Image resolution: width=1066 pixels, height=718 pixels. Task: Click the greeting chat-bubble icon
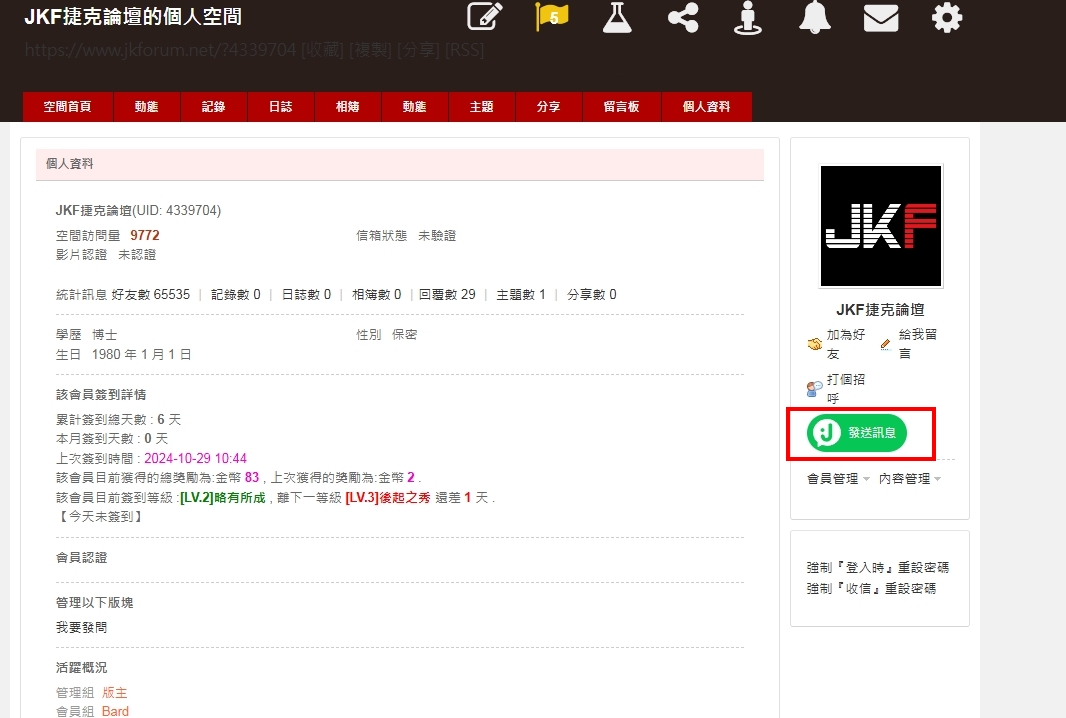pyautogui.click(x=814, y=389)
